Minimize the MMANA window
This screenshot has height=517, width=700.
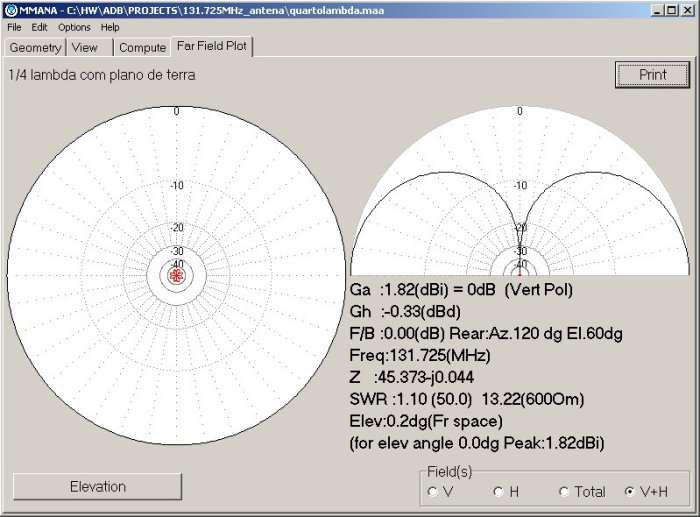pyautogui.click(x=656, y=10)
